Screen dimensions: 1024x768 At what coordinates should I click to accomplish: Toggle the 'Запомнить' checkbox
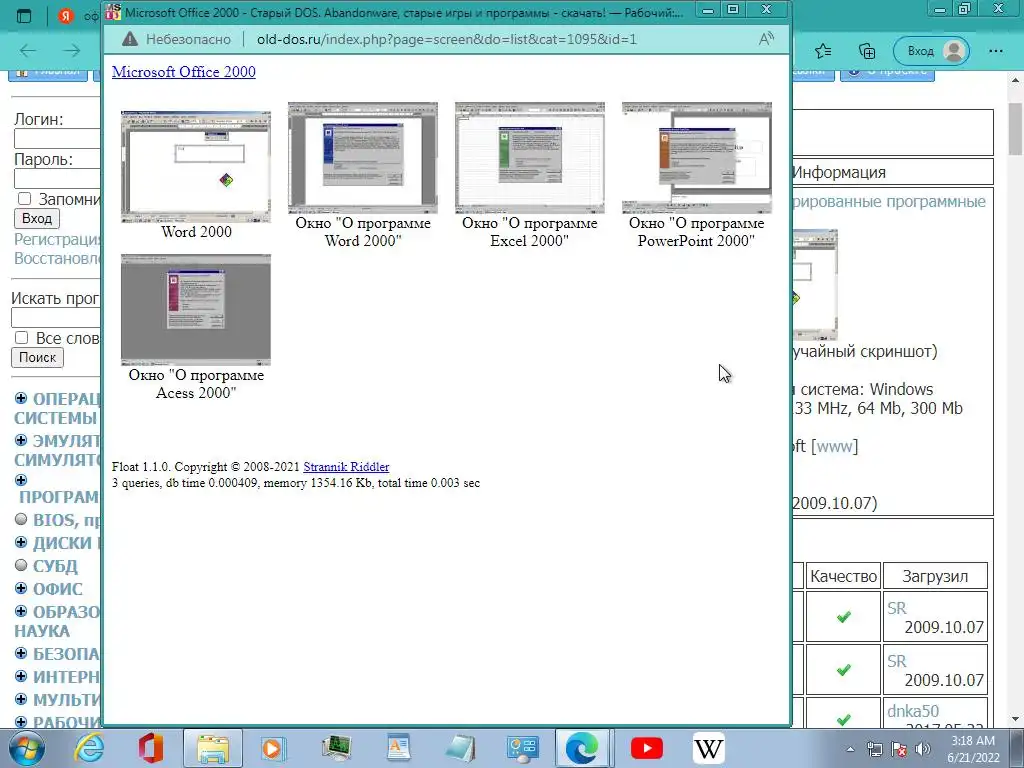coord(24,199)
